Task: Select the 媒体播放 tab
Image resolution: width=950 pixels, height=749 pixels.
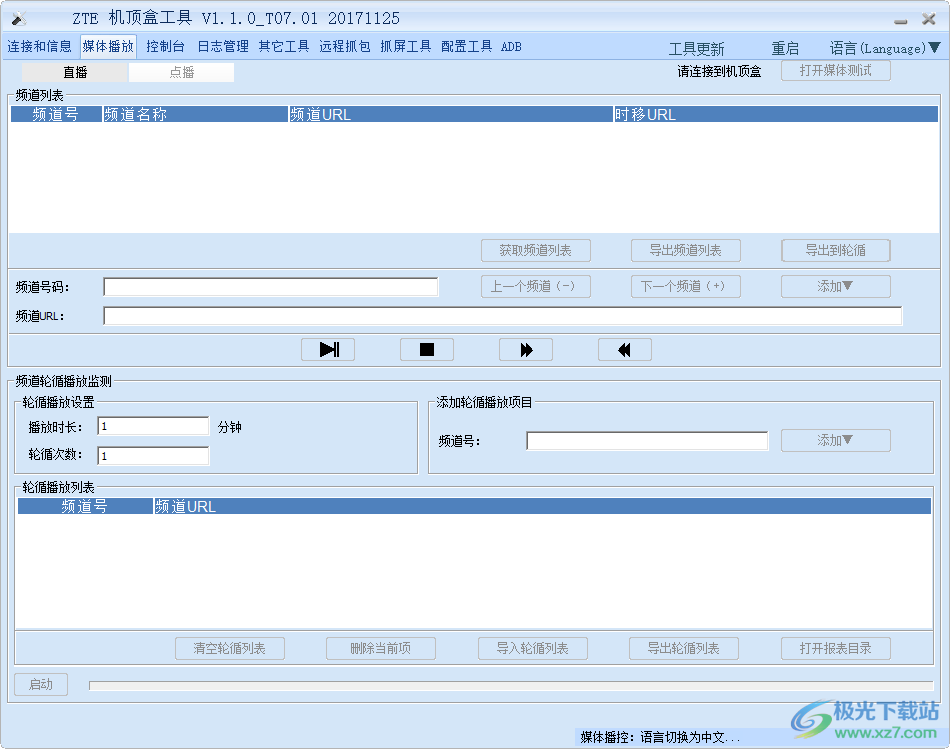Action: 108,46
